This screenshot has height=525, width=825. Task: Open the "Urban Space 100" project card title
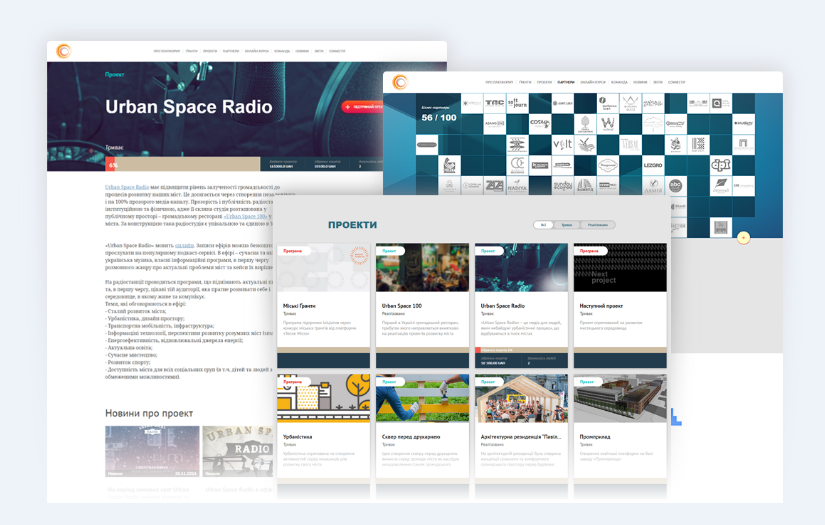tap(402, 306)
